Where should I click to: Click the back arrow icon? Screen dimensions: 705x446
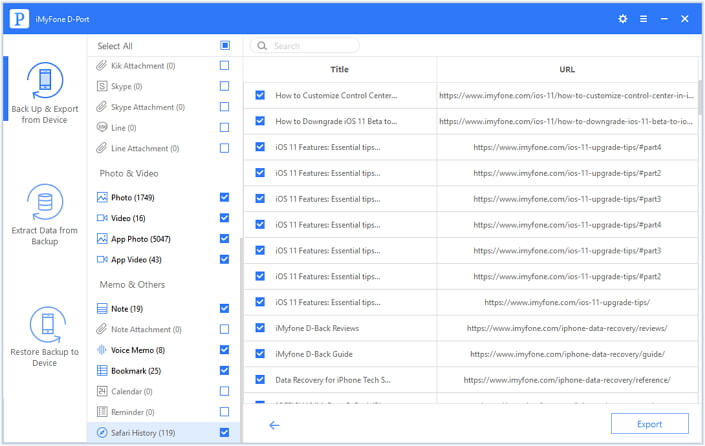pos(274,425)
